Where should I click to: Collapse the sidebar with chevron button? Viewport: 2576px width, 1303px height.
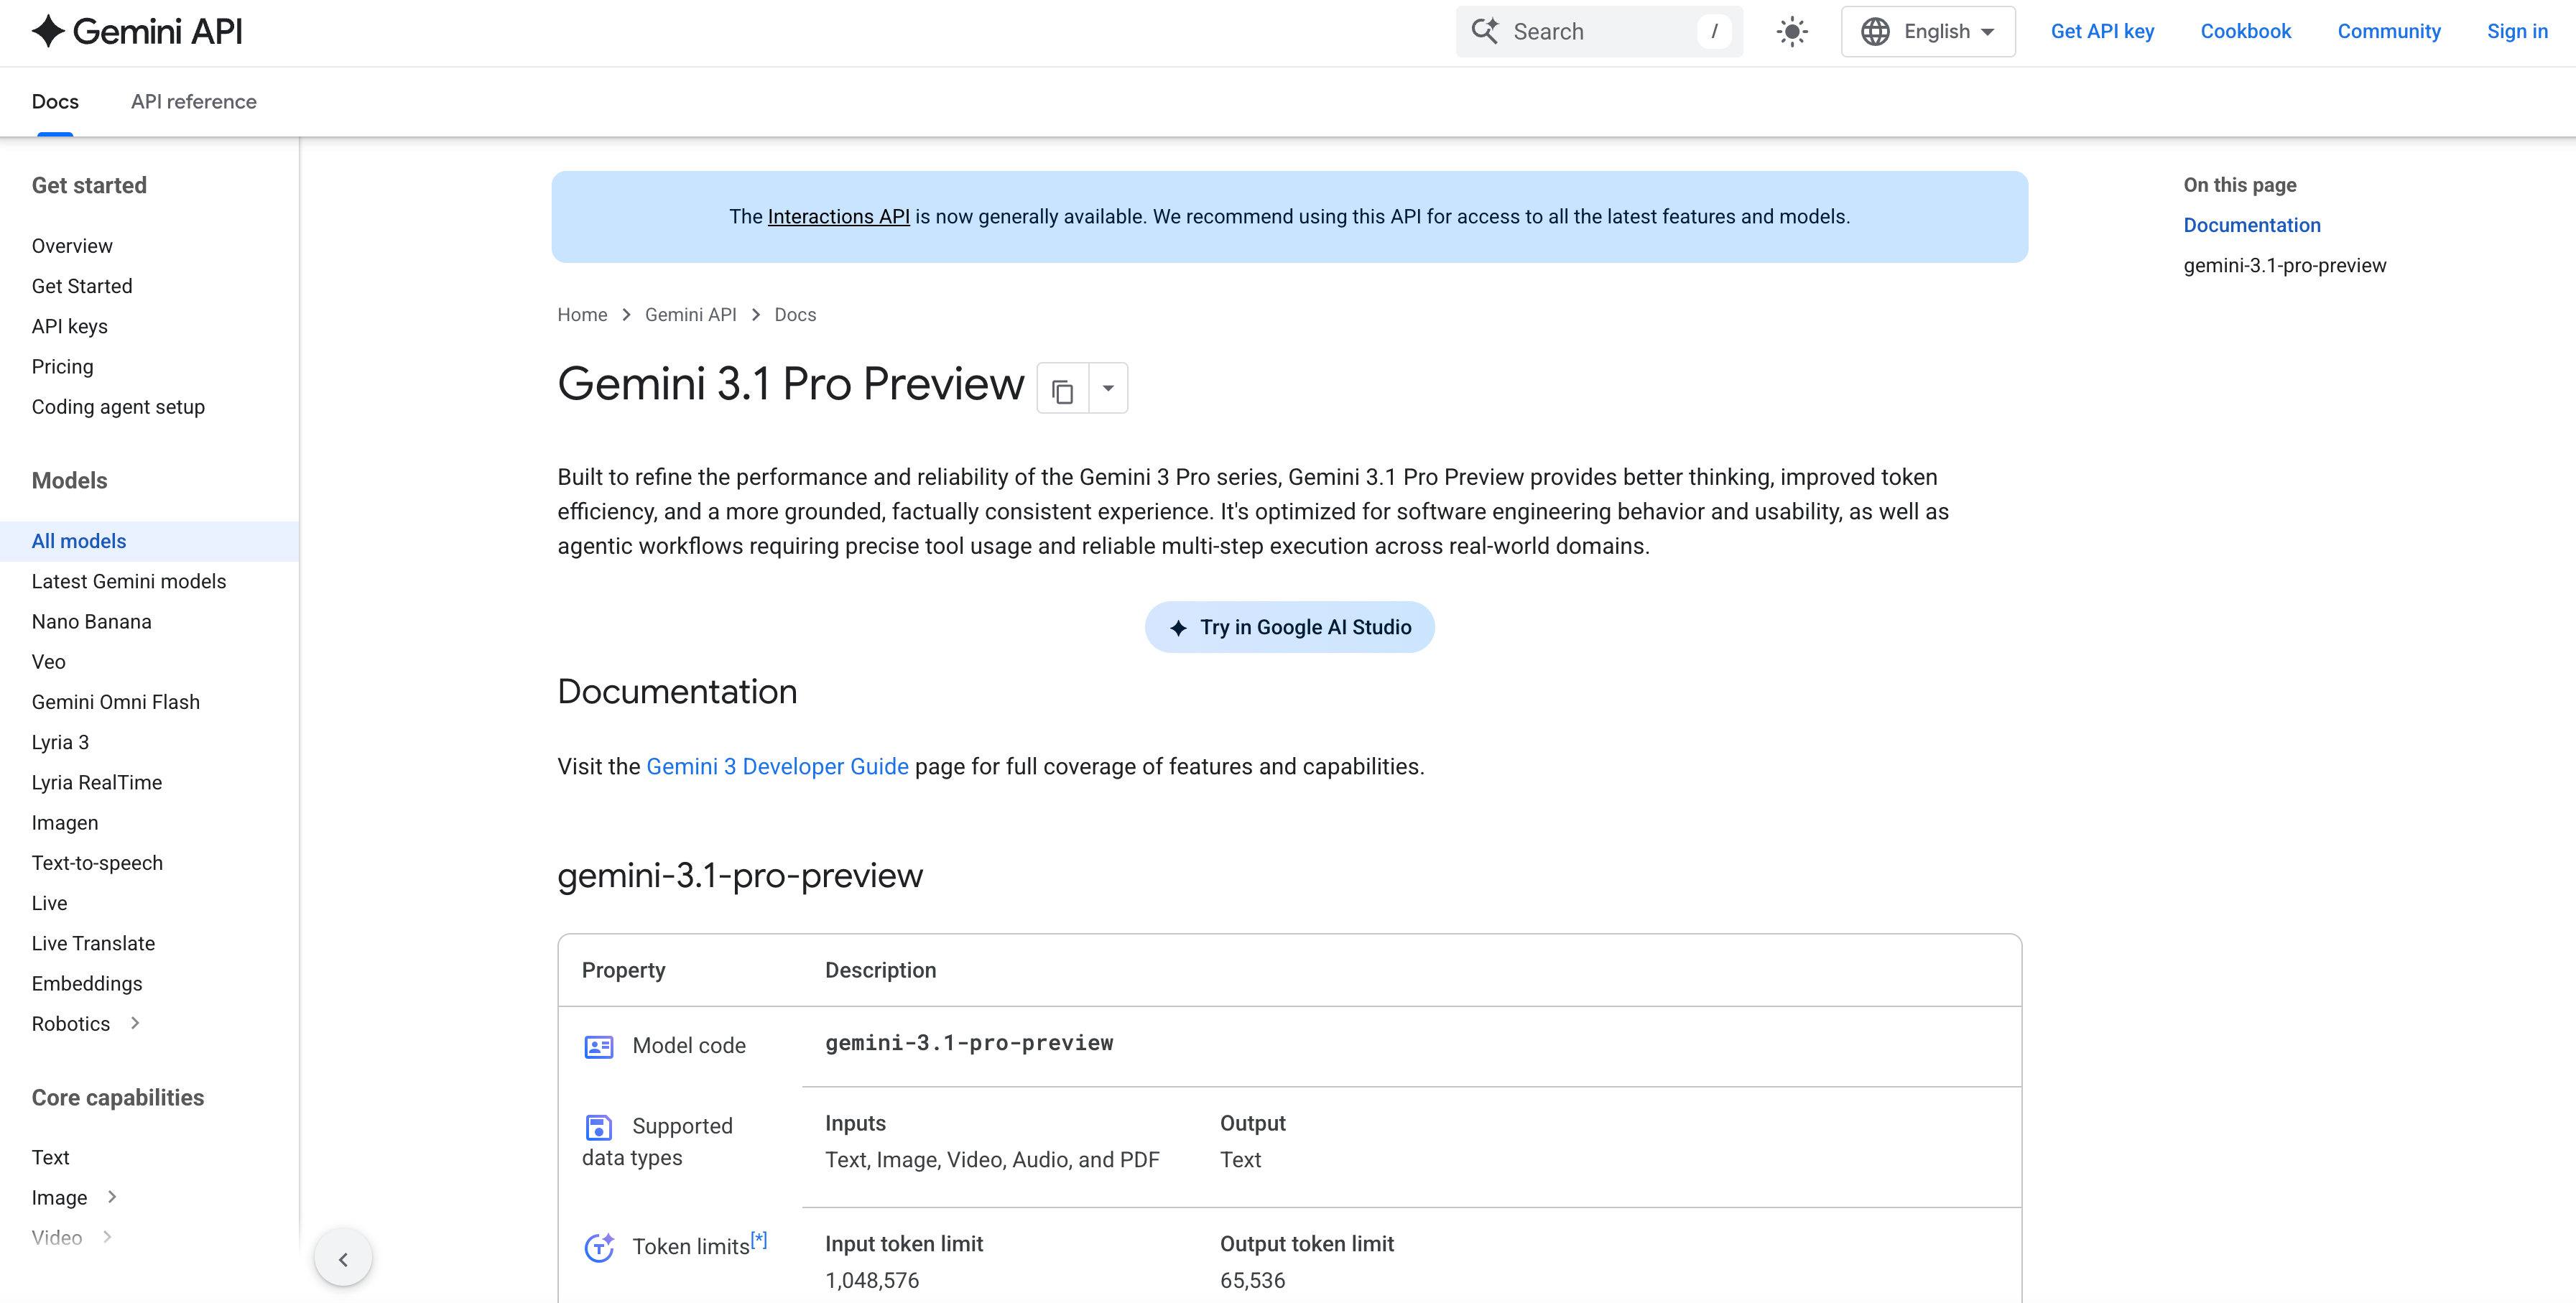pos(343,1259)
